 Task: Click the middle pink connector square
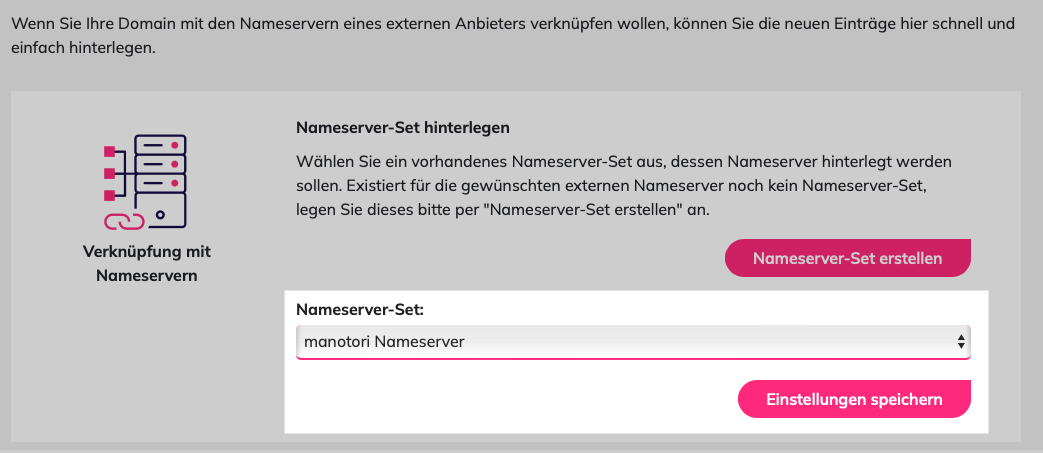click(110, 174)
